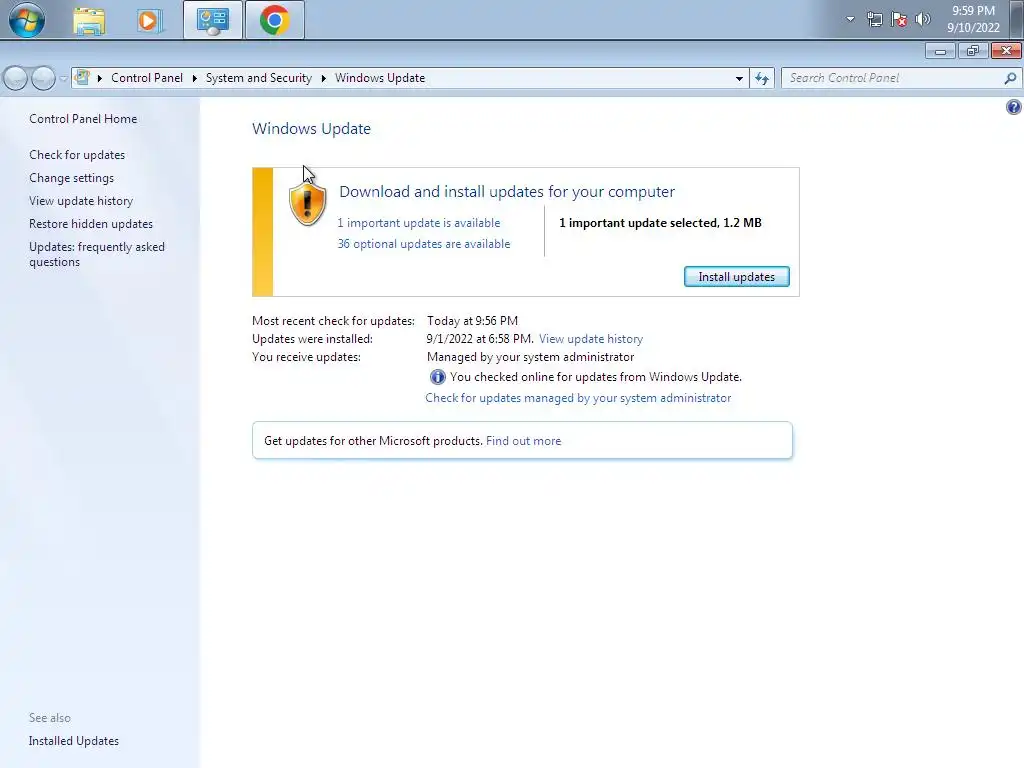Refresh the Windows Update page
Viewport: 1024px width, 768px height.
(761, 78)
